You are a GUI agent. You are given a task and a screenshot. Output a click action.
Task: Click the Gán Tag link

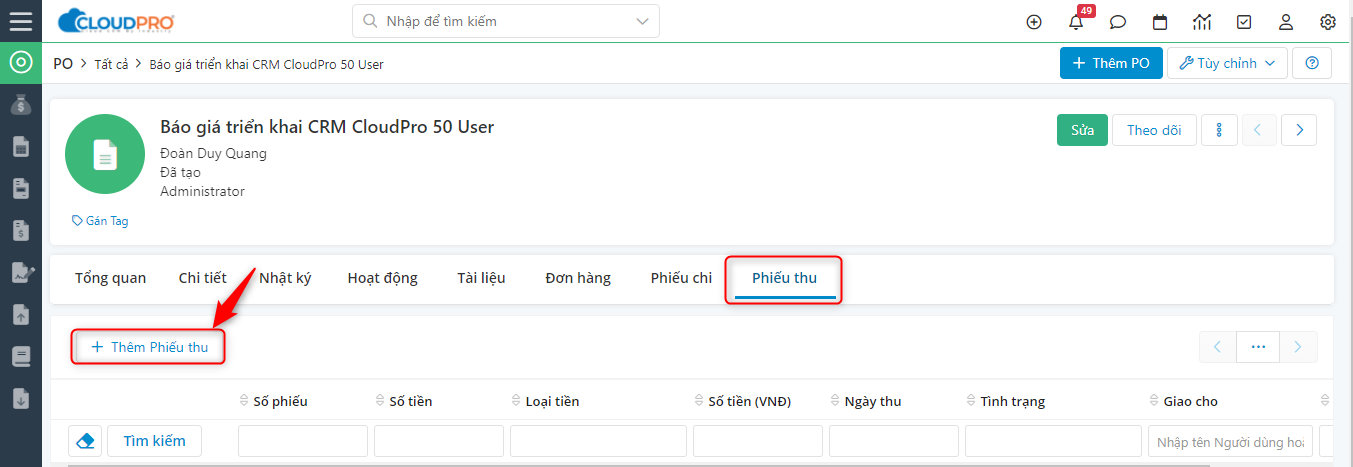(x=100, y=221)
